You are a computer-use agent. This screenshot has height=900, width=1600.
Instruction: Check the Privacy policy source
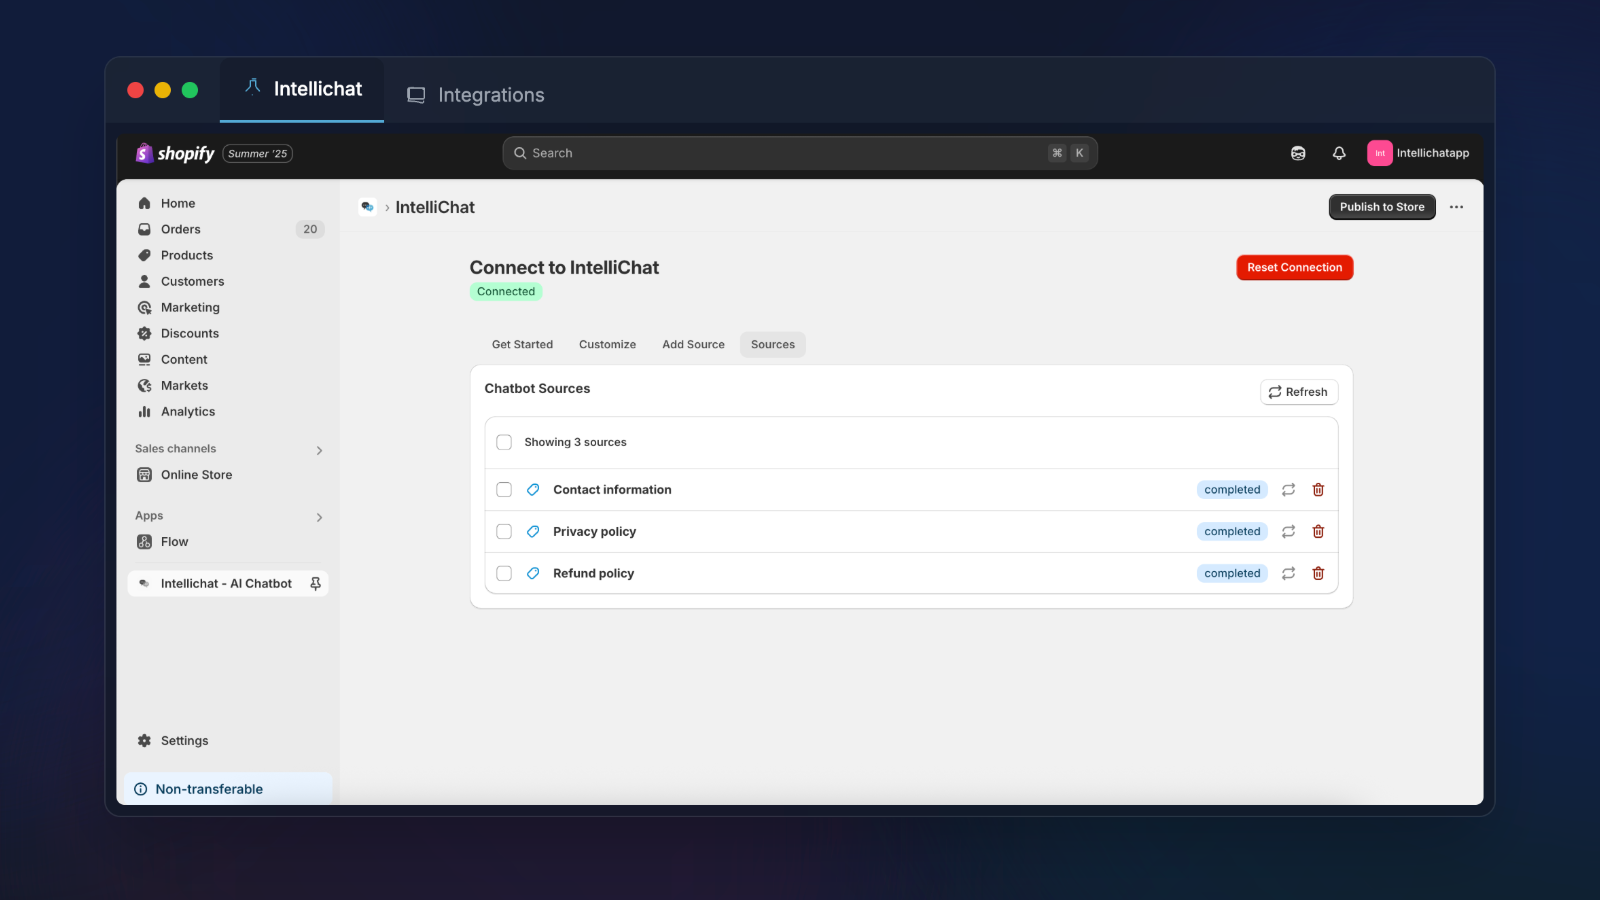504,532
